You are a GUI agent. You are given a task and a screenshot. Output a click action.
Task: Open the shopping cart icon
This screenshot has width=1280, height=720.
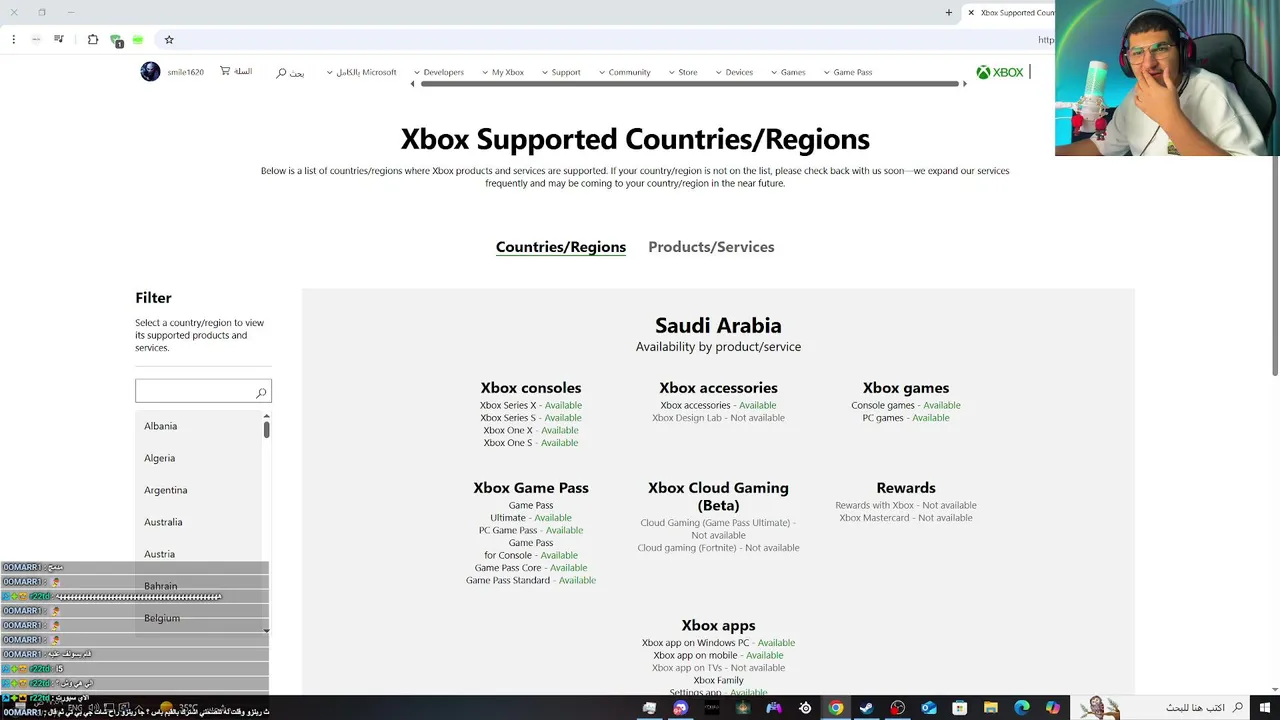click(225, 71)
